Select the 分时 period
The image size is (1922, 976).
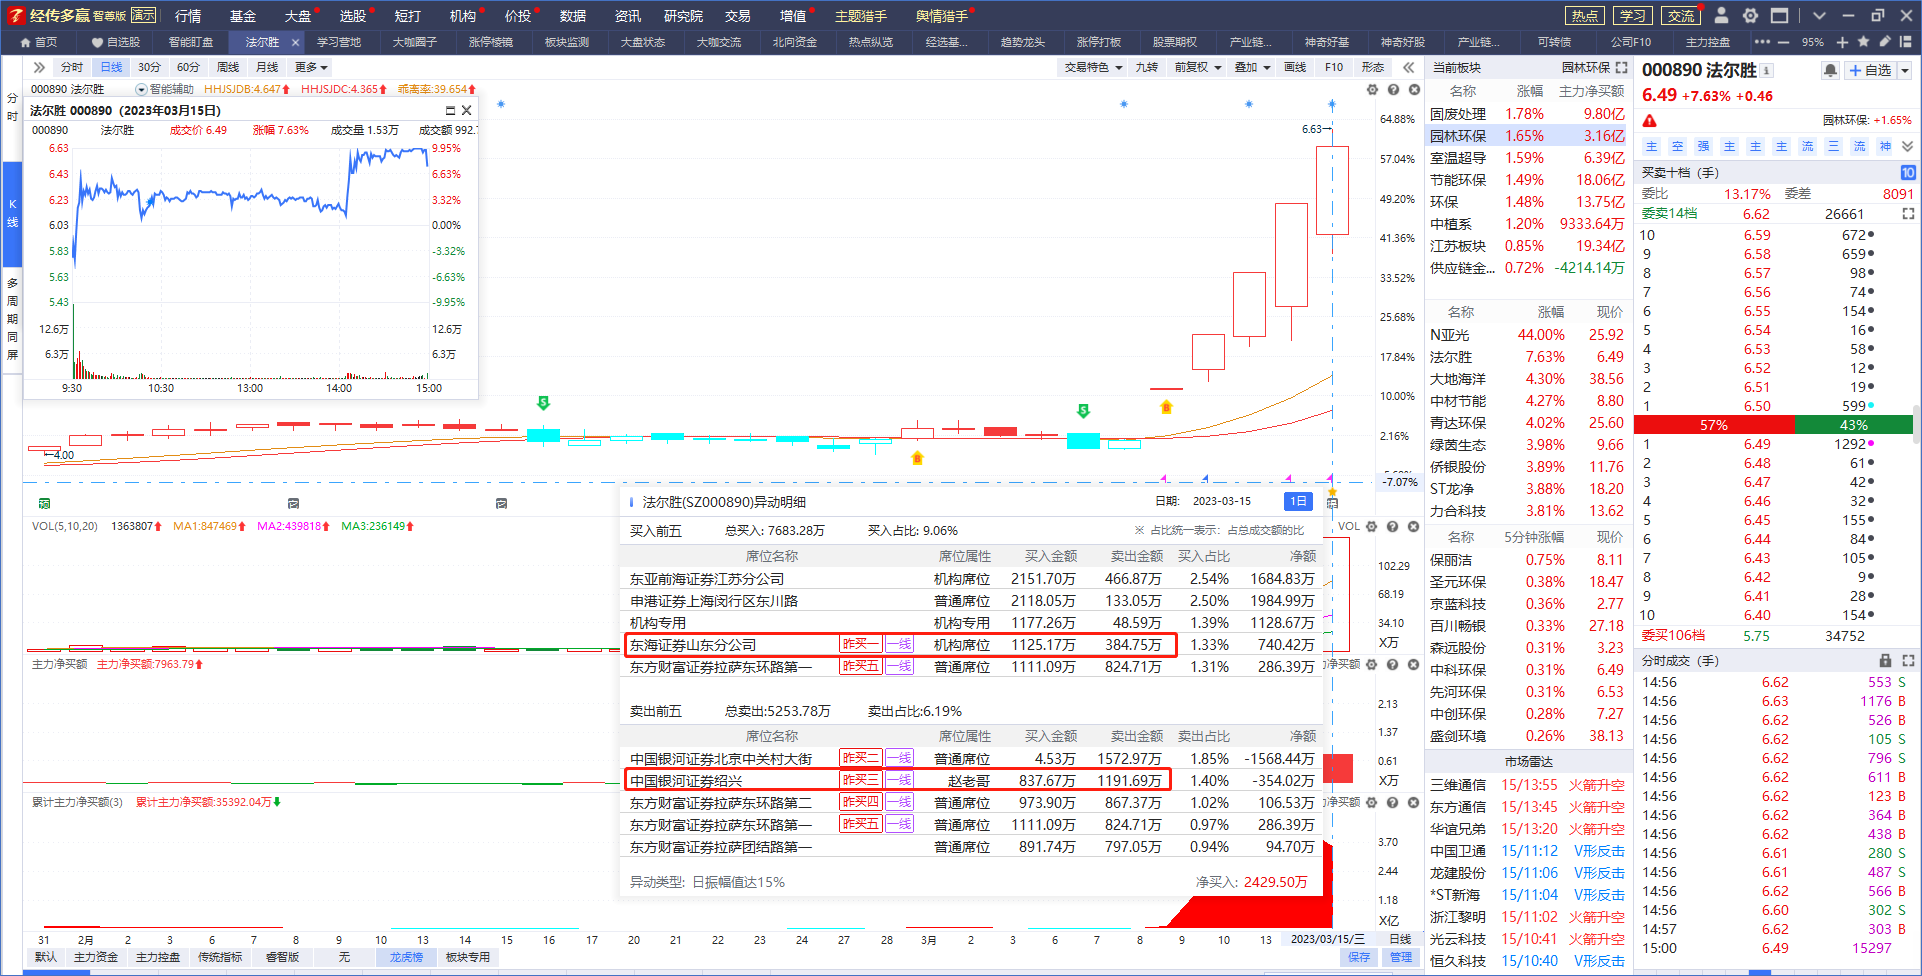[x=72, y=67]
